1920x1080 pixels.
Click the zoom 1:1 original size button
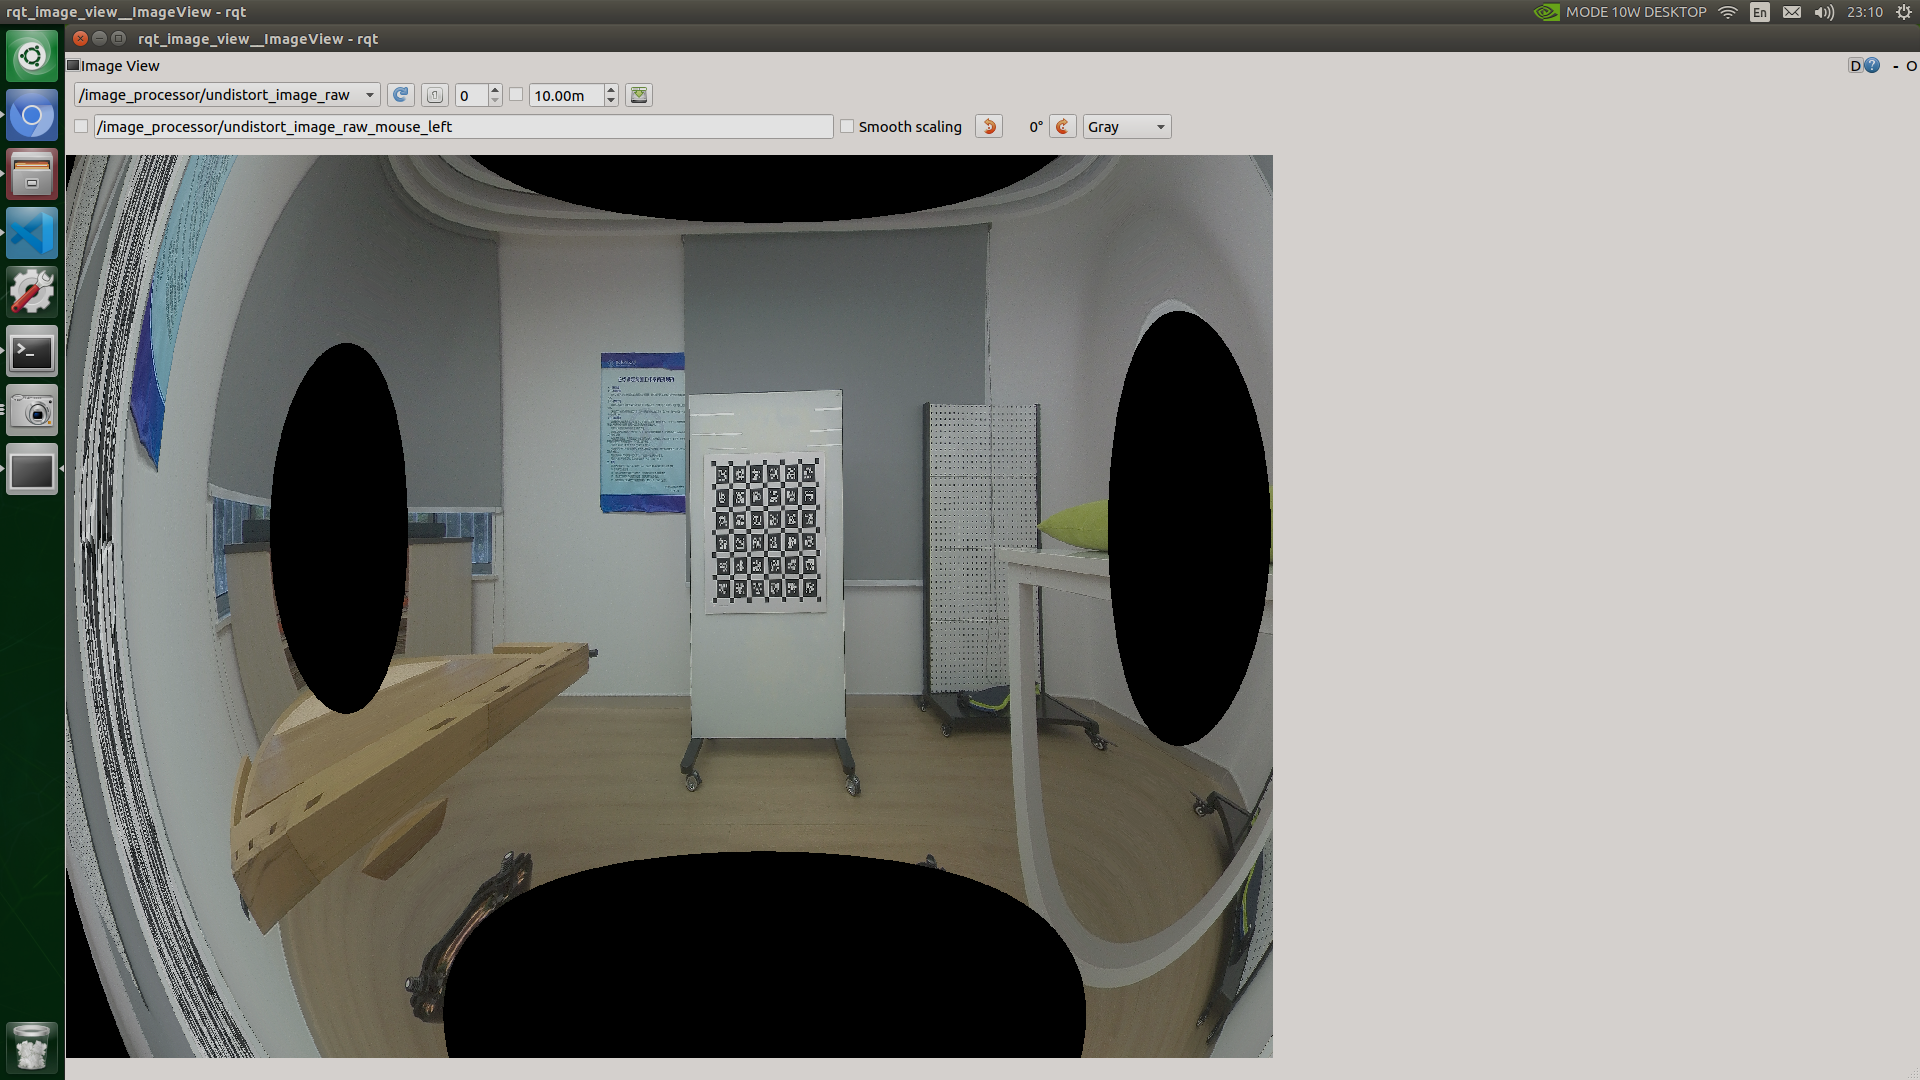click(x=435, y=95)
